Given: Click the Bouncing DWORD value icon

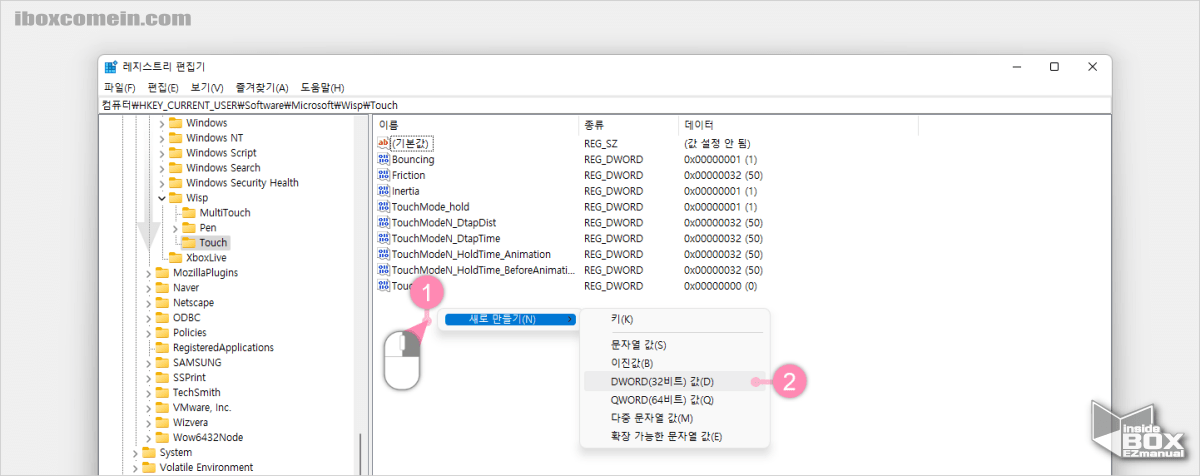Looking at the screenshot, I should pyautogui.click(x=383, y=159).
